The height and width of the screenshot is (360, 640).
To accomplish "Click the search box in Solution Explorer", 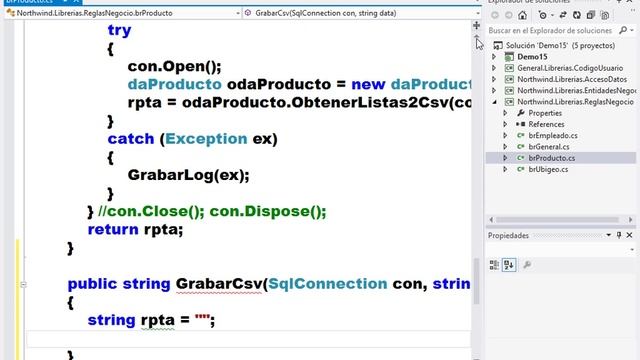I will 551,31.
